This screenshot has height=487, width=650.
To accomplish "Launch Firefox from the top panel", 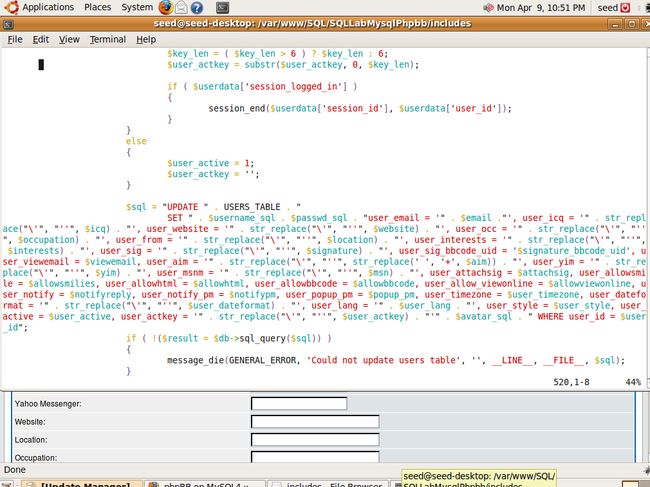I will (165, 7).
